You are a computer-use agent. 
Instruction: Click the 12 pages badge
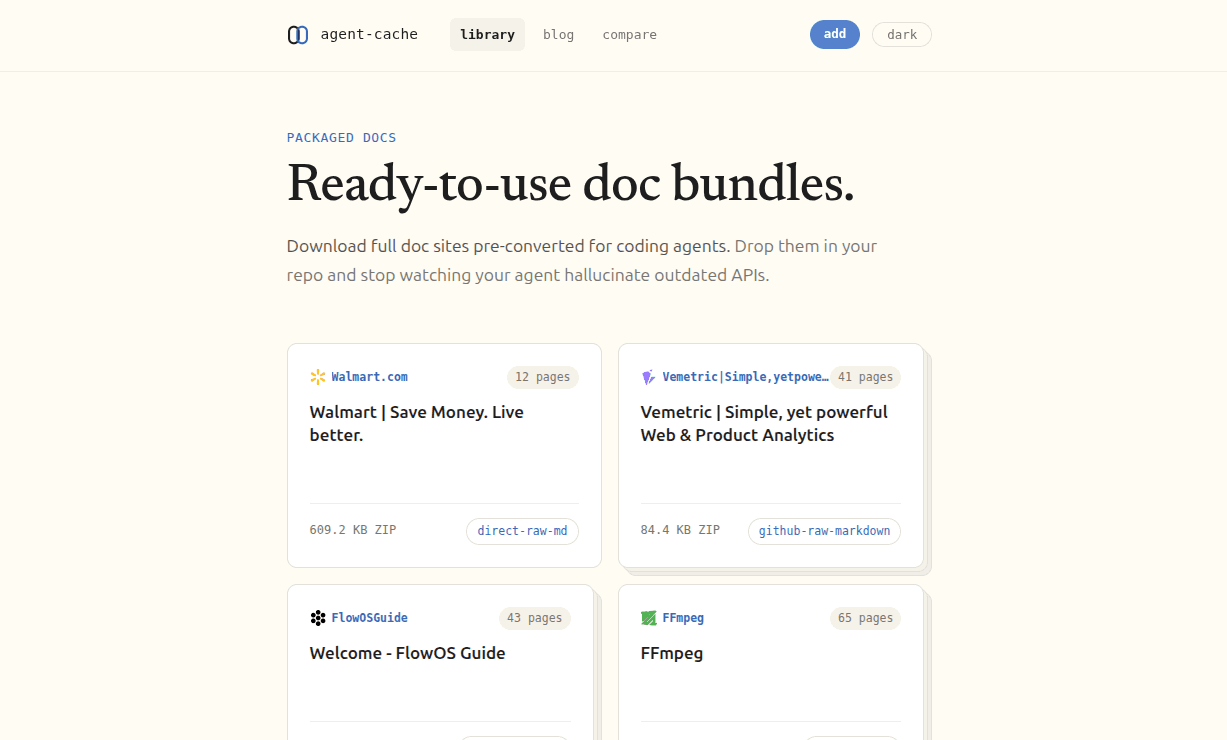(543, 377)
